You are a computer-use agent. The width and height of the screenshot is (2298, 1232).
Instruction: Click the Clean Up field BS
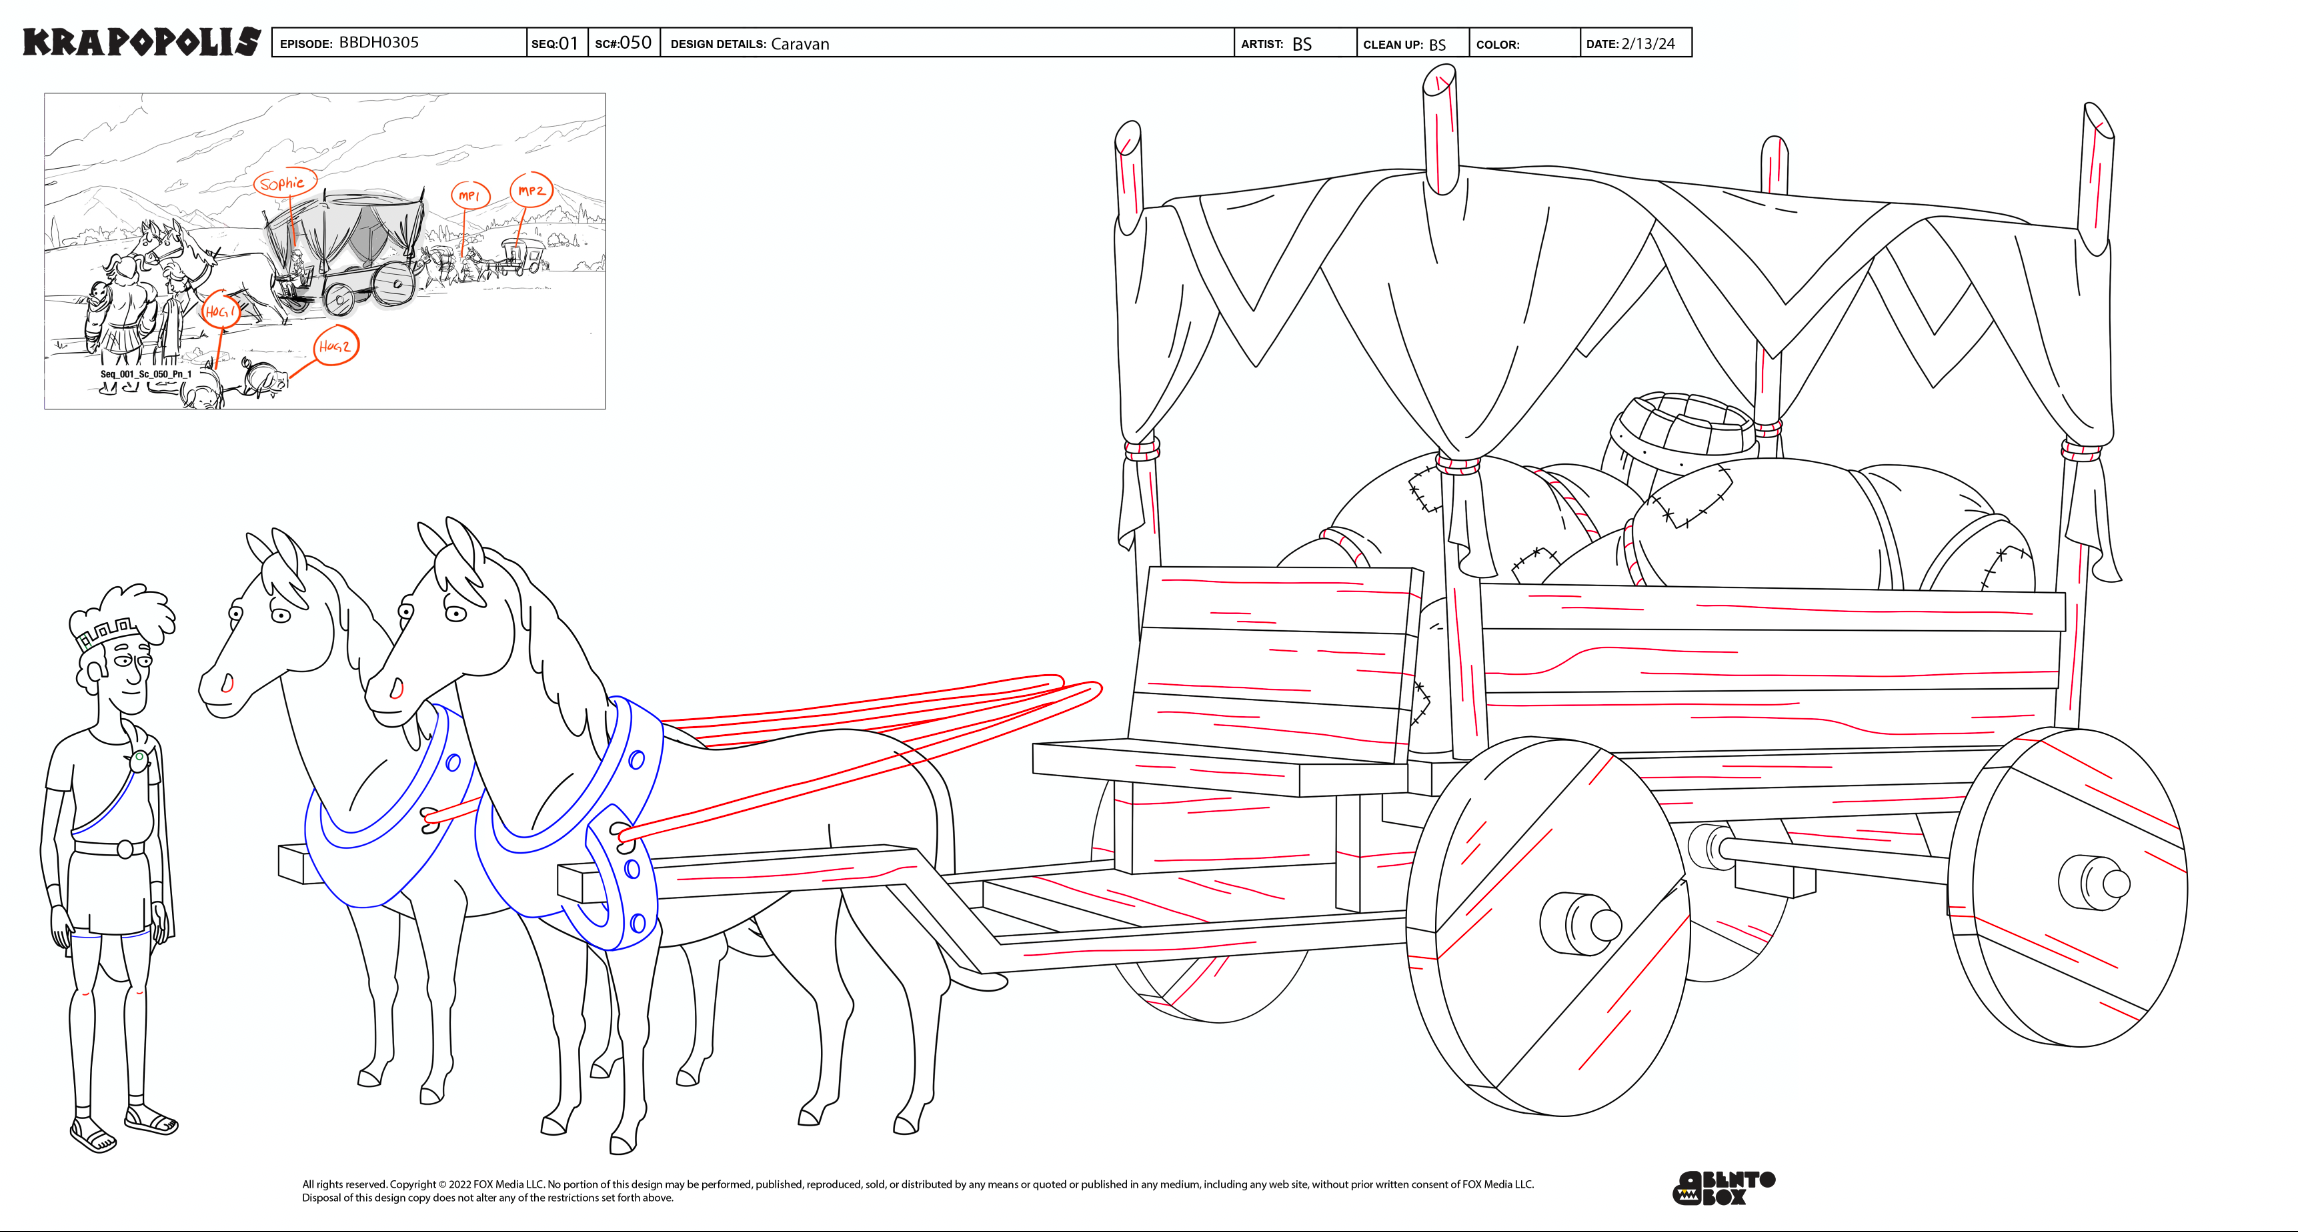1437,45
